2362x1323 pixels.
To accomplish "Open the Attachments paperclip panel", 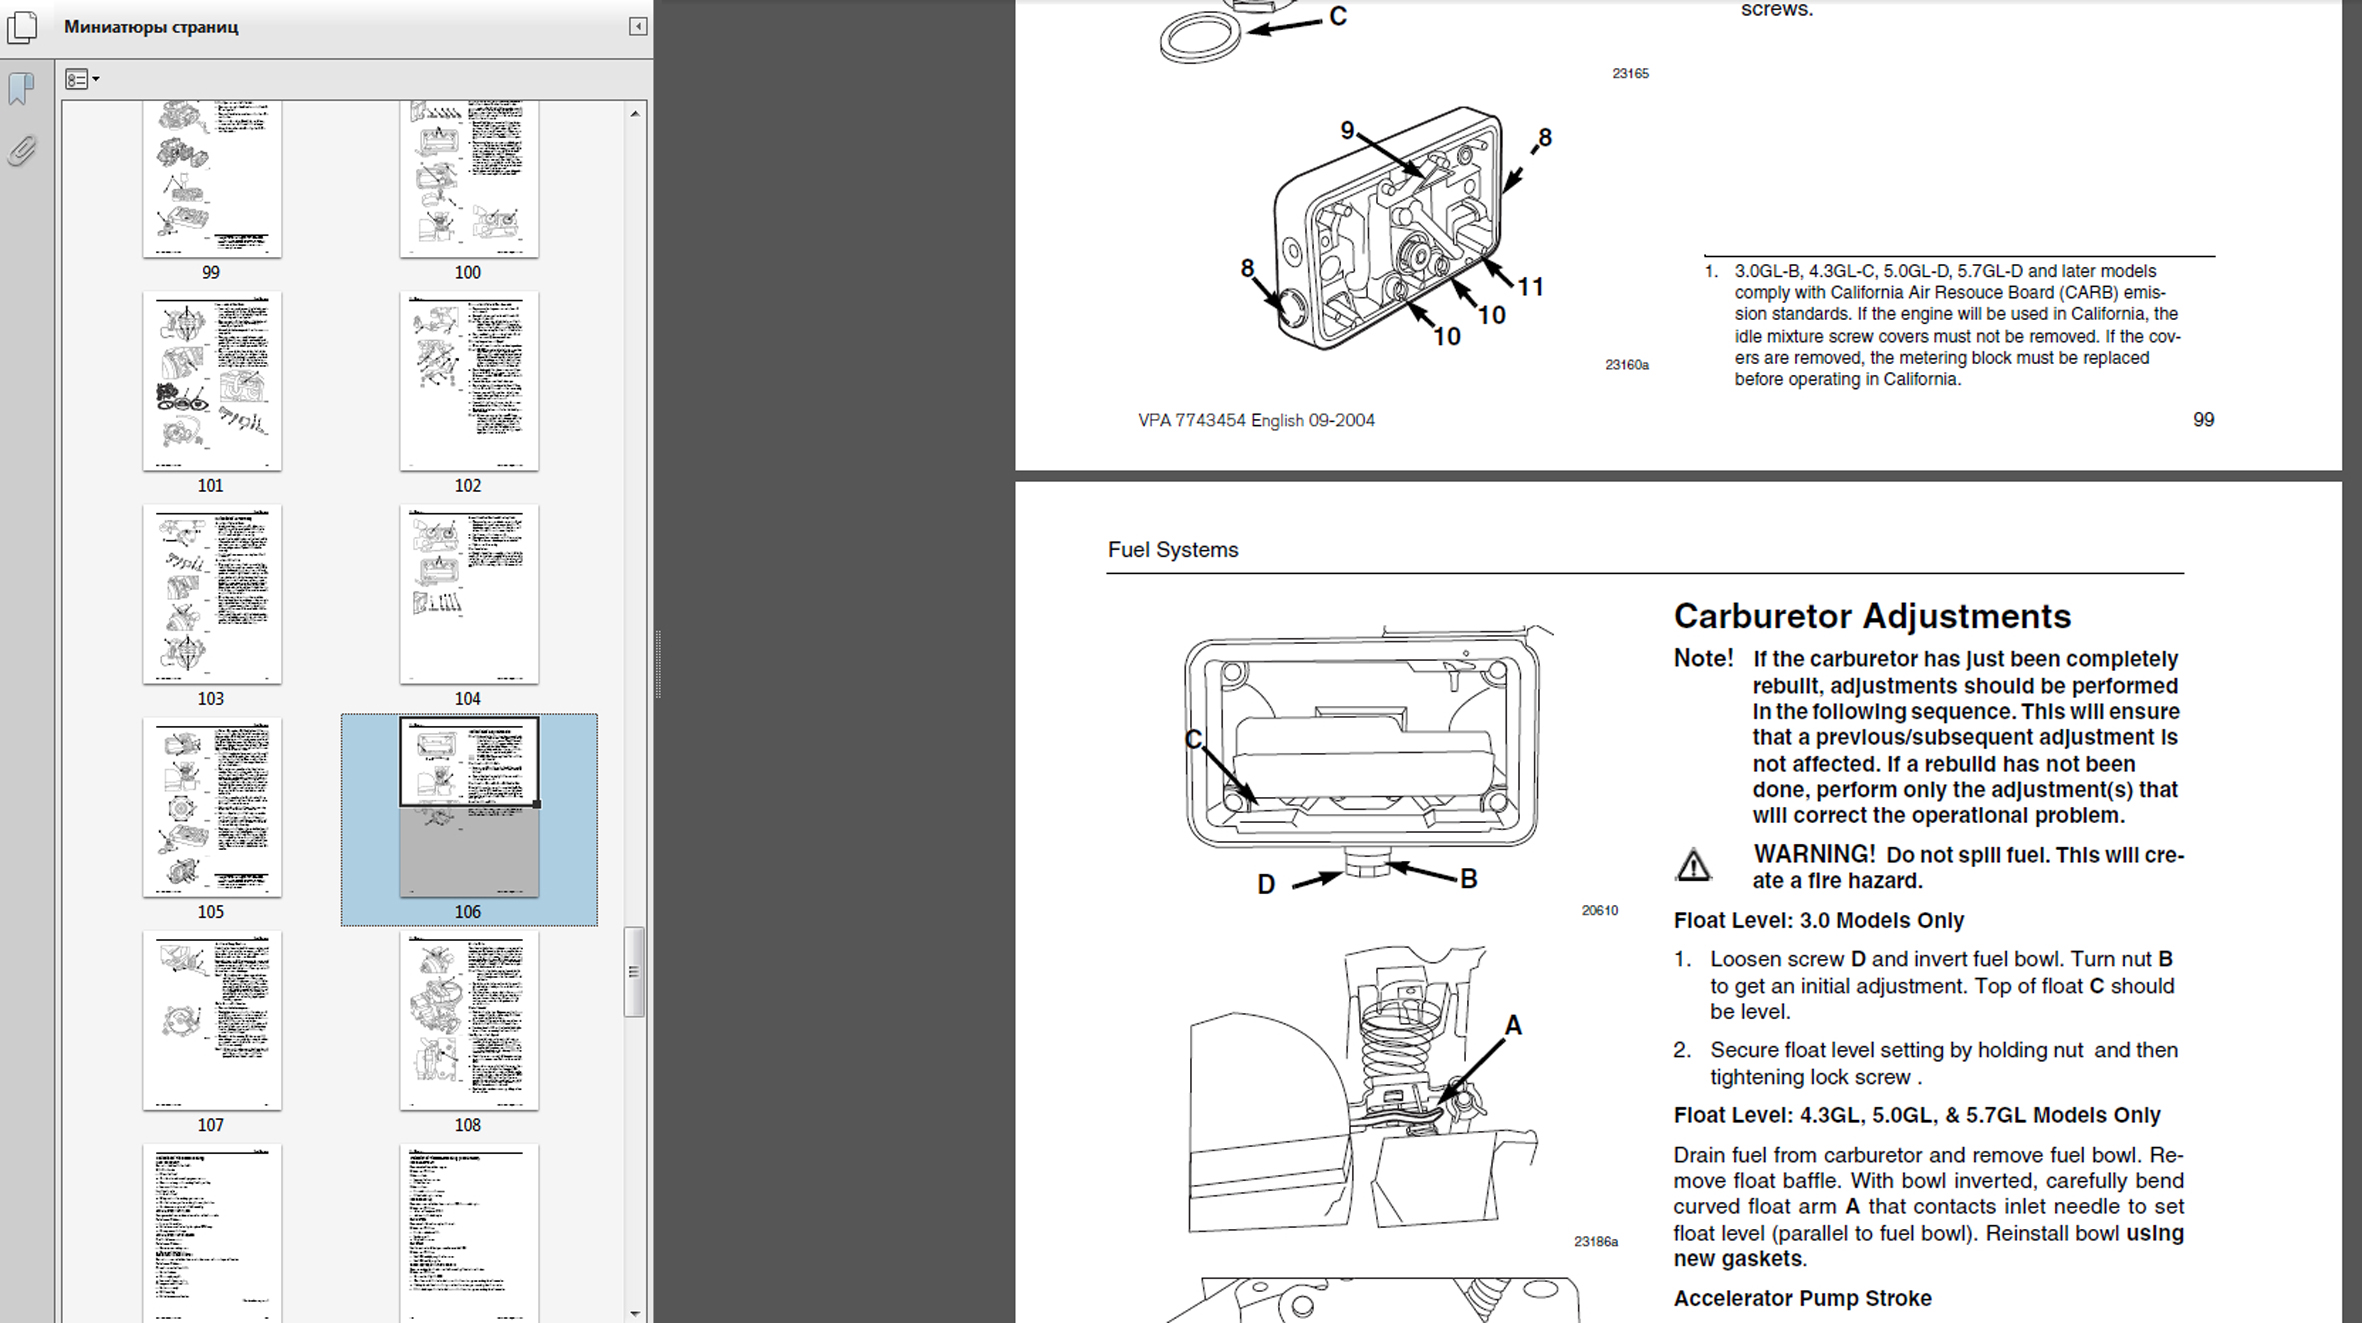I will click(x=22, y=151).
